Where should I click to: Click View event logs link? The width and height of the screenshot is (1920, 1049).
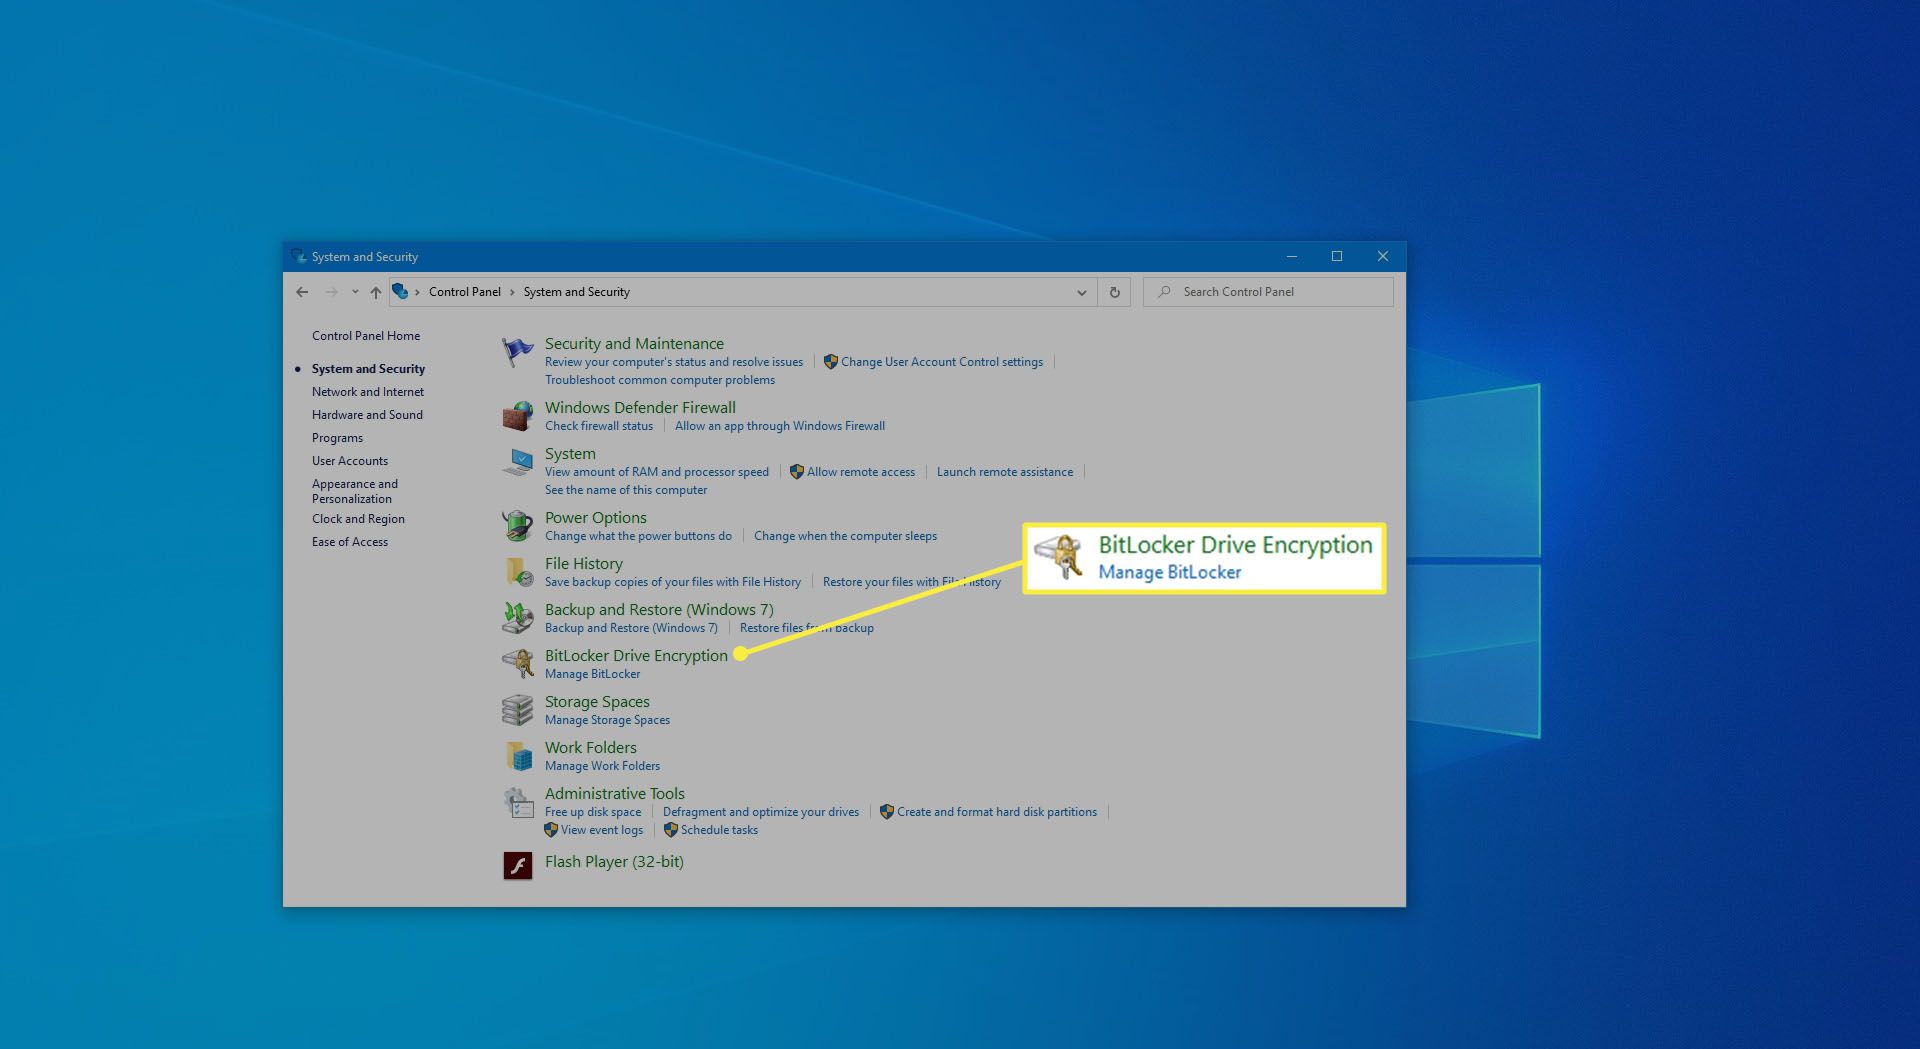tap(602, 830)
